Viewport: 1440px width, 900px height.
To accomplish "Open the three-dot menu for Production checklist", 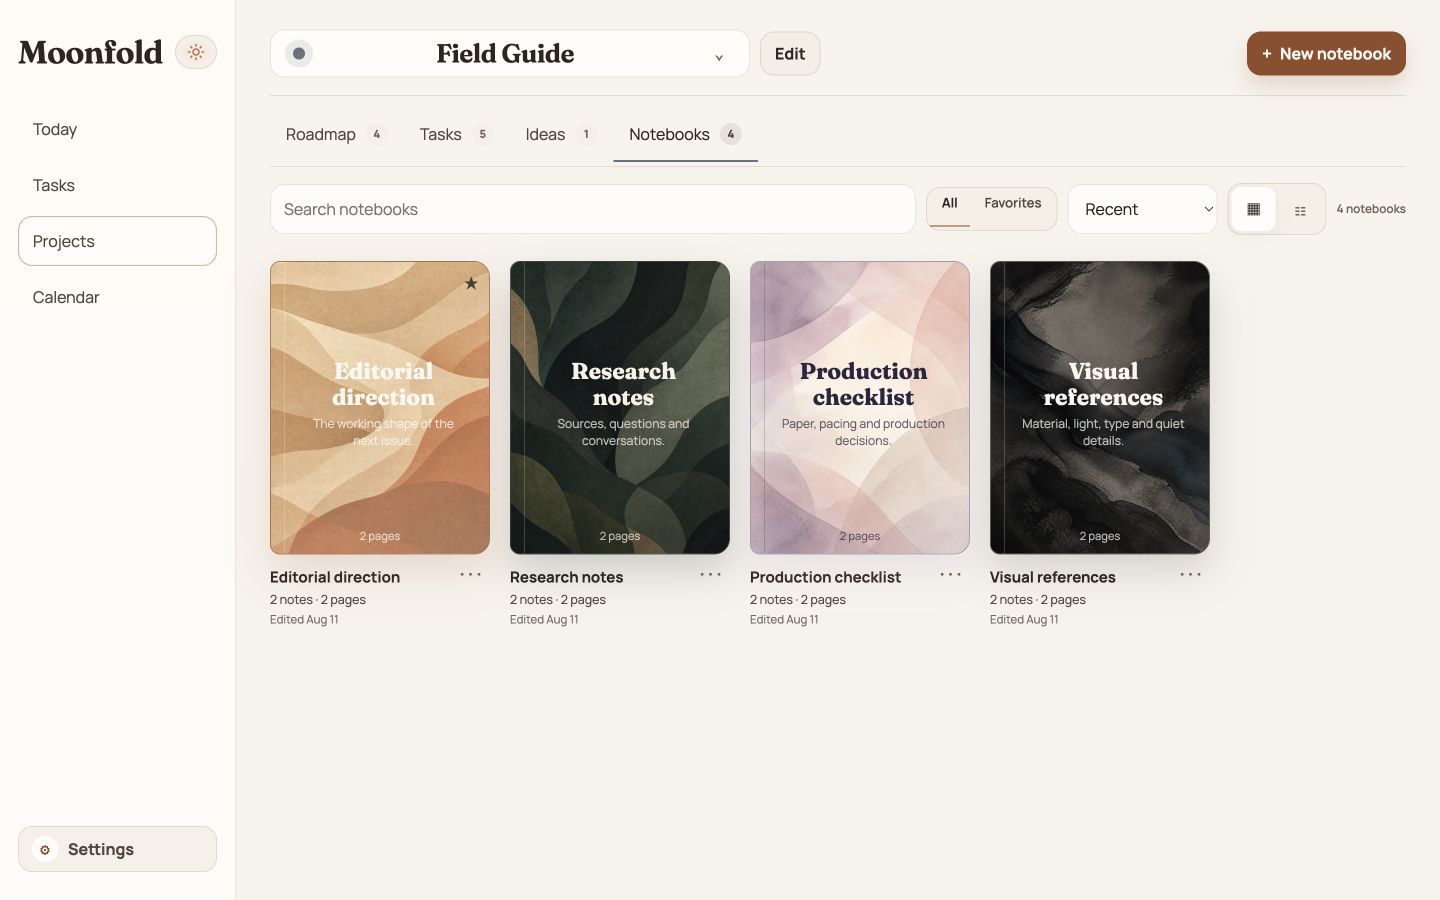I will (951, 575).
